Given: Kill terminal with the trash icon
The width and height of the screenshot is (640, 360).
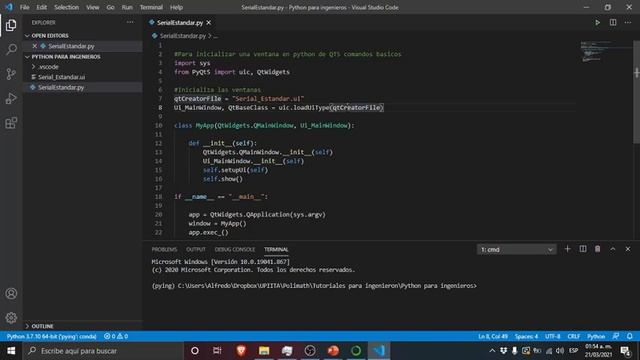Looking at the screenshot, I should 598,249.
